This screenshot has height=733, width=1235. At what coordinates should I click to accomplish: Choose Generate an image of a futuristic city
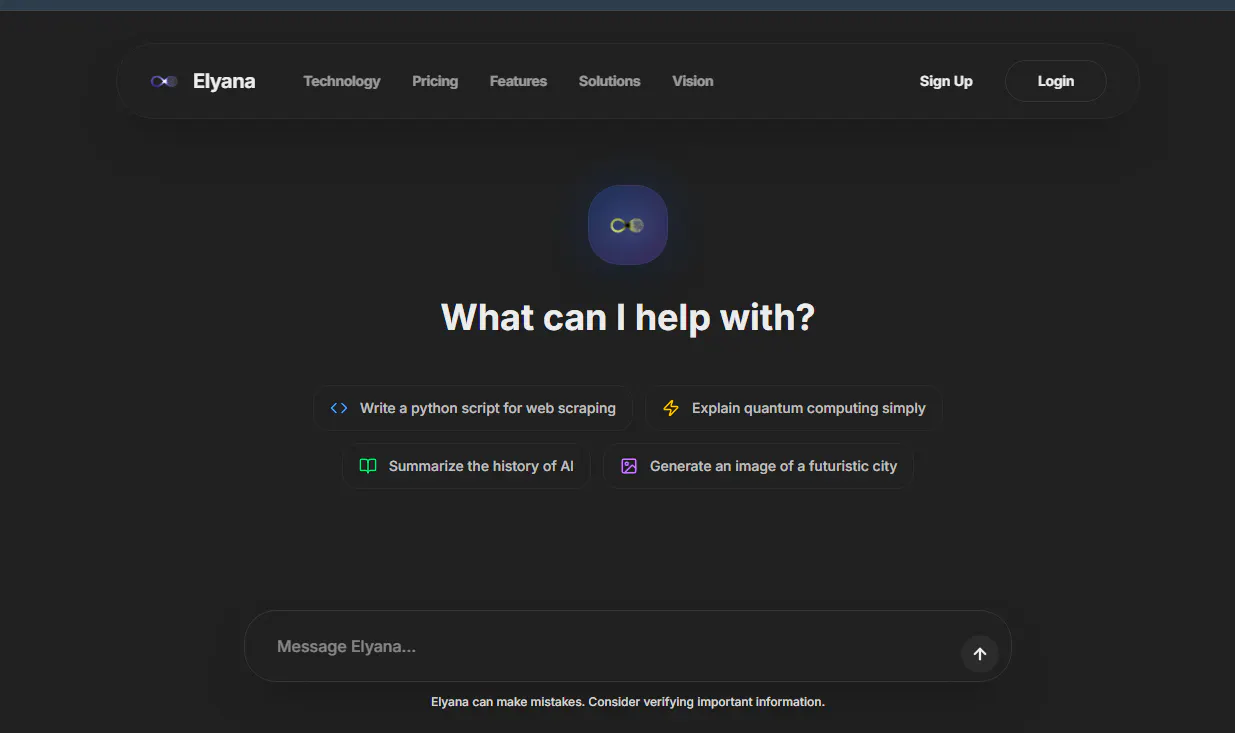[758, 466]
